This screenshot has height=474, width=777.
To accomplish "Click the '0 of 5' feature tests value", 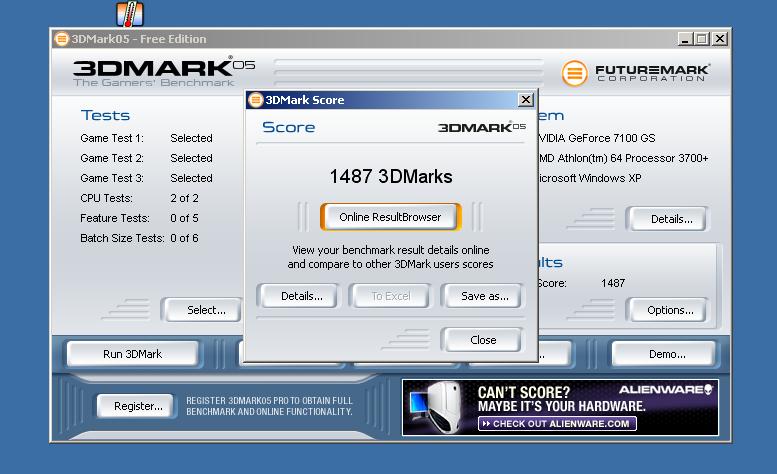I will tap(184, 218).
